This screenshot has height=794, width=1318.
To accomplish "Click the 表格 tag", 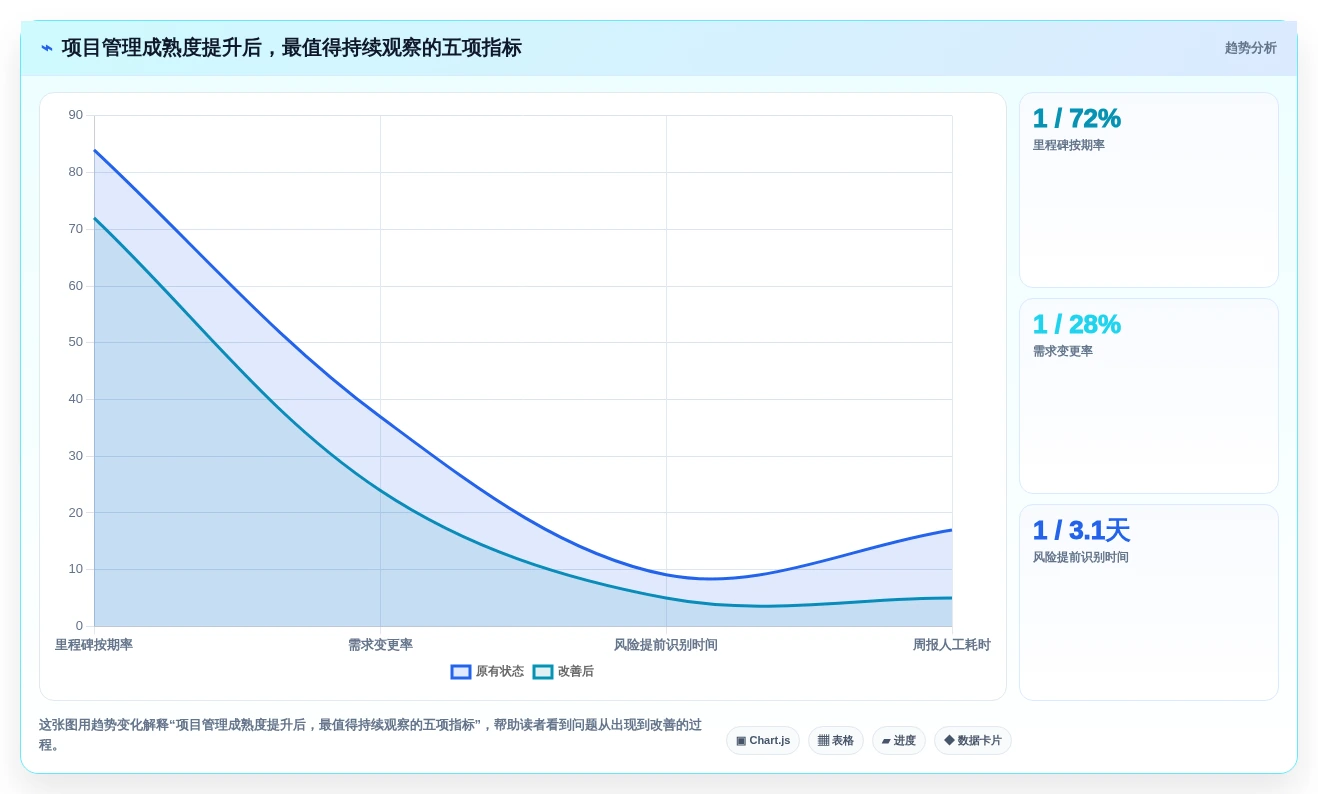I will (836, 741).
